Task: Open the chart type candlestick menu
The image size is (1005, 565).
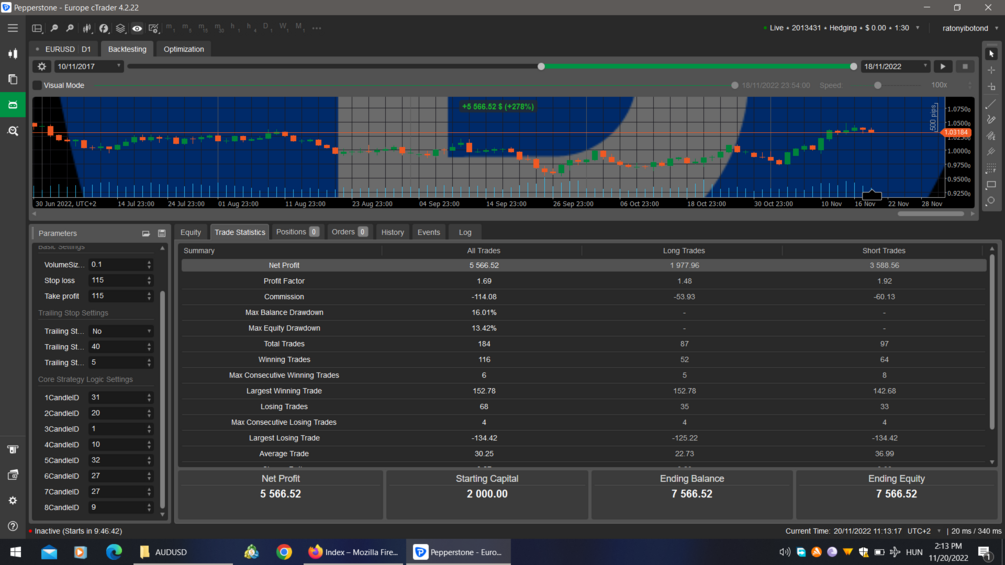Action: click(x=87, y=28)
